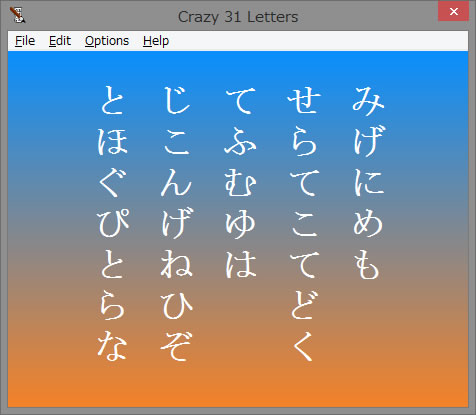Open the Options menu
476x415 pixels.
pyautogui.click(x=107, y=41)
